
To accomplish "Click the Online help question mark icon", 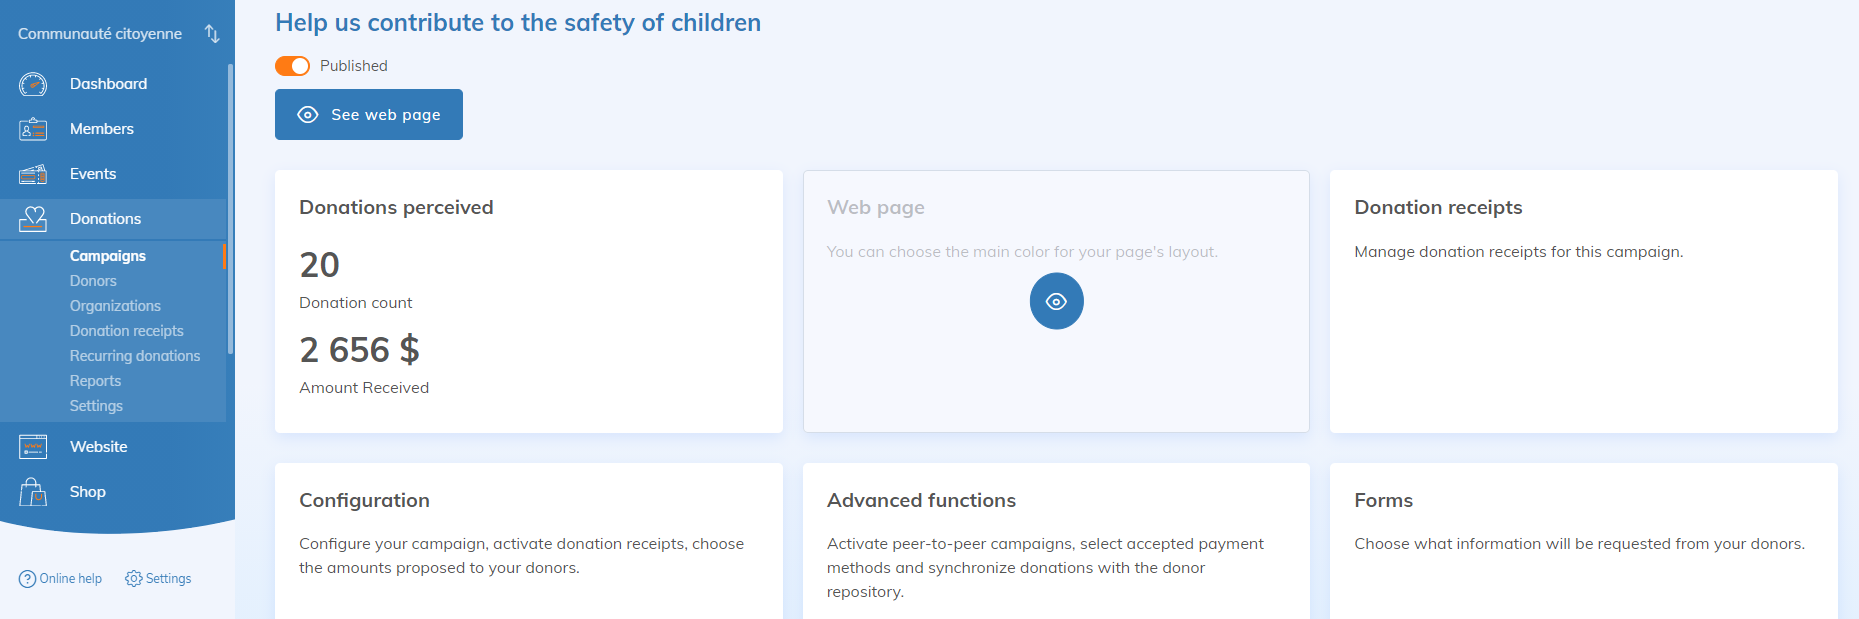I will click(x=27, y=579).
